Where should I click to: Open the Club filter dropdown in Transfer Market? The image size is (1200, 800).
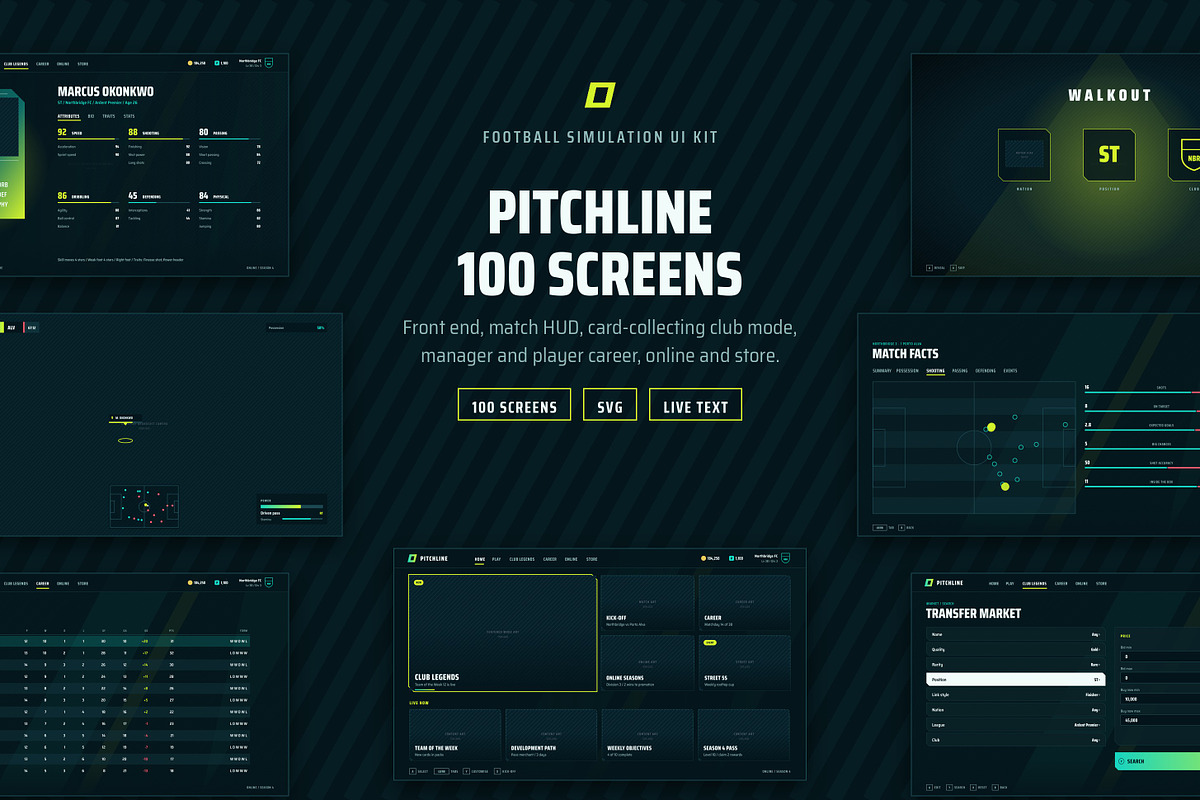coord(1014,740)
